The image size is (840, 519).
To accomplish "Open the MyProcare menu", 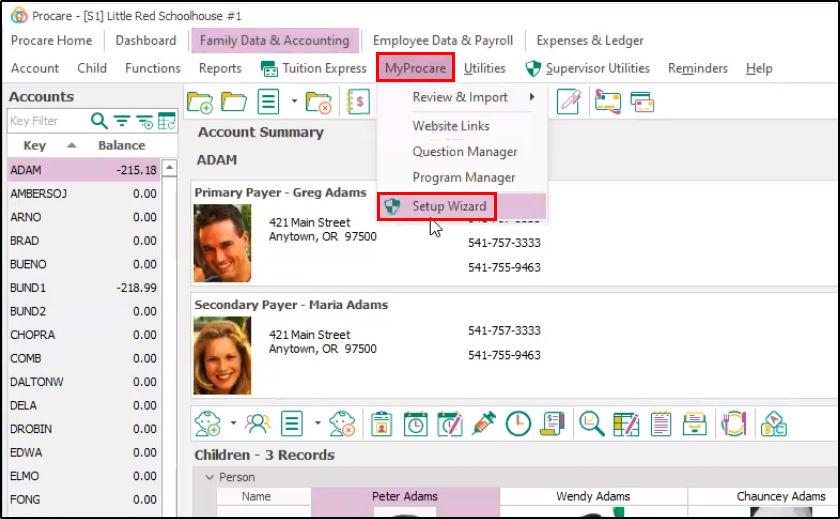I will click(415, 68).
